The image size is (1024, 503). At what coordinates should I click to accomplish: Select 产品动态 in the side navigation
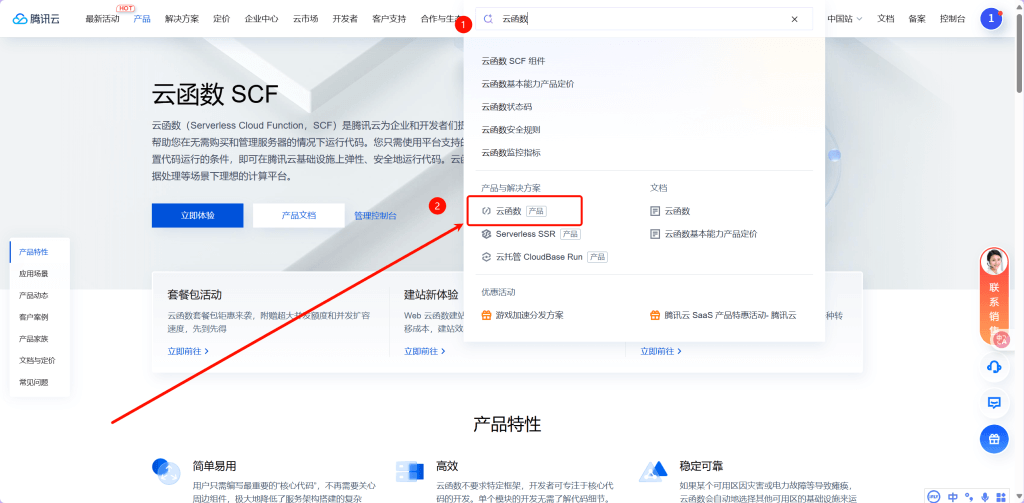[33, 295]
